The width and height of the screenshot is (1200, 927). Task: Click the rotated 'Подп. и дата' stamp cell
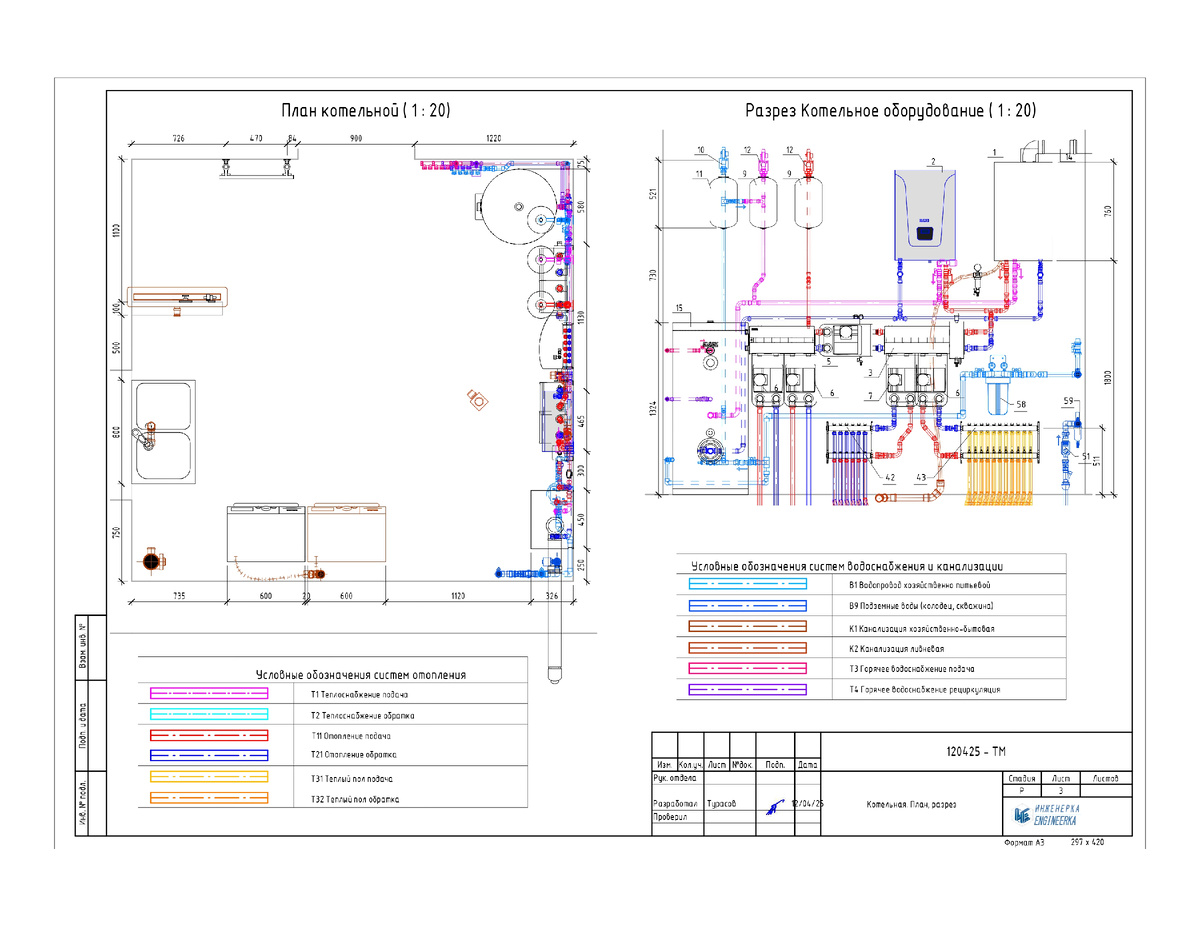tap(82, 726)
